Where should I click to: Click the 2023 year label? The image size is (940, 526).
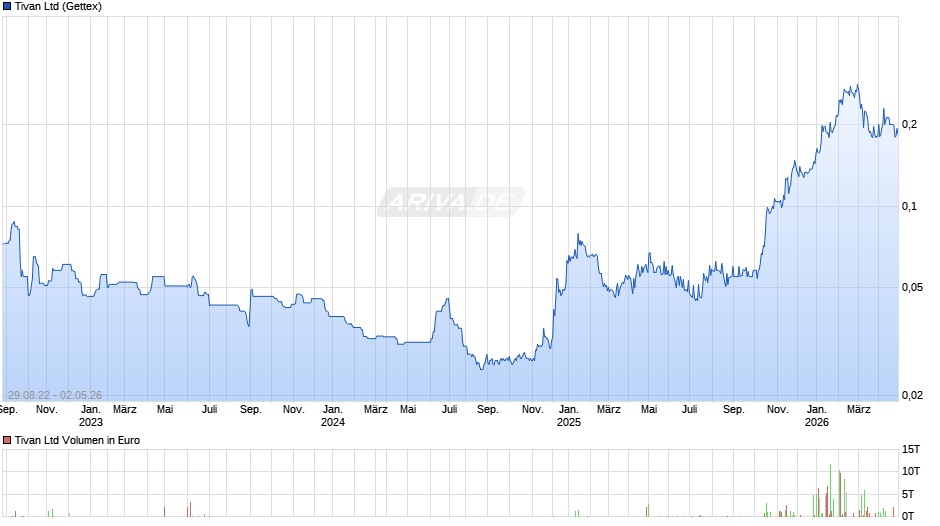[91, 422]
